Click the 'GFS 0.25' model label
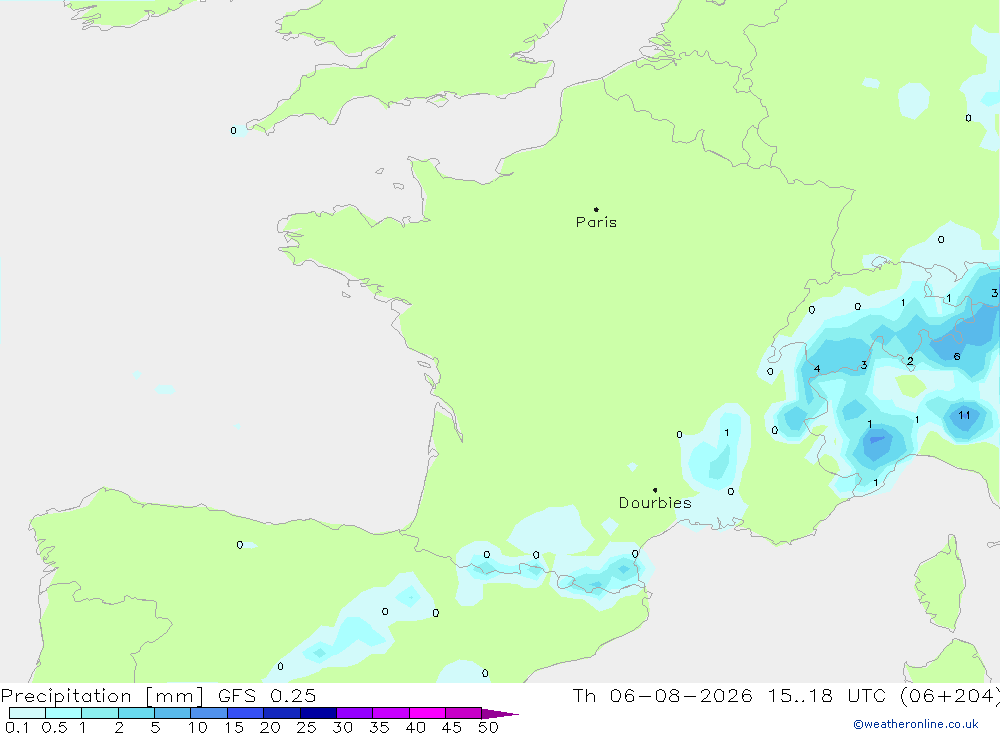Image resolution: width=1000 pixels, height=733 pixels. [x=267, y=696]
